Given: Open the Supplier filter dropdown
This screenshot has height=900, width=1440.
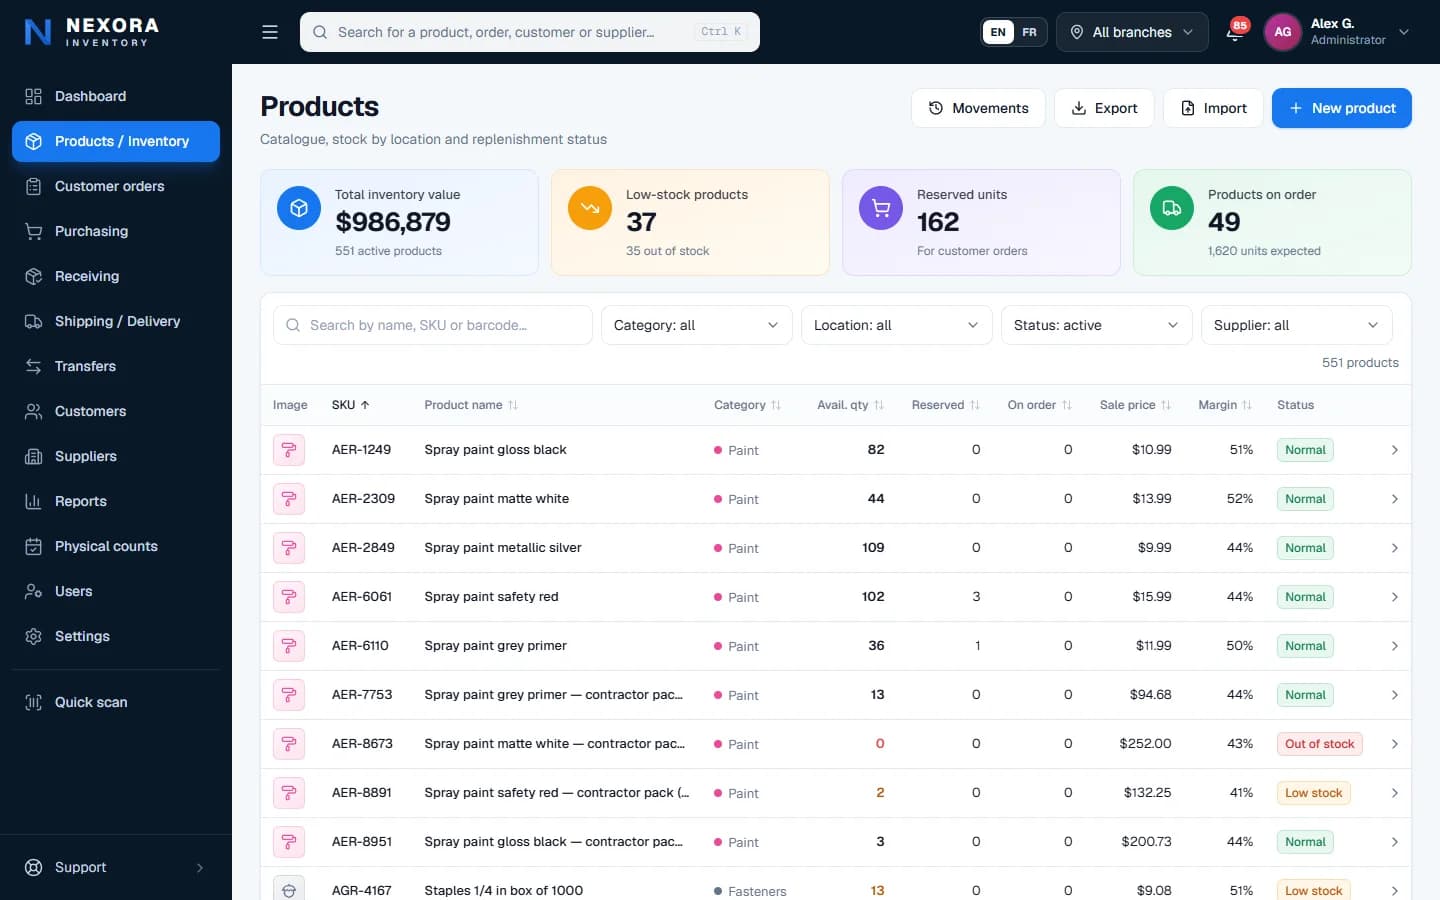Looking at the screenshot, I should pos(1297,325).
